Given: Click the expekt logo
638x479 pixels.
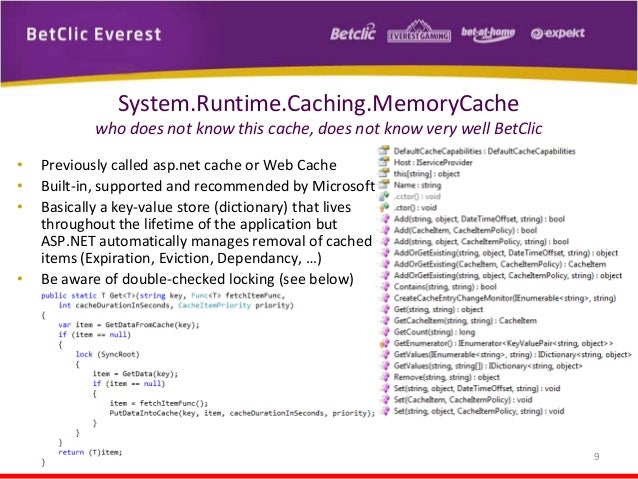Looking at the screenshot, I should coord(557,33).
